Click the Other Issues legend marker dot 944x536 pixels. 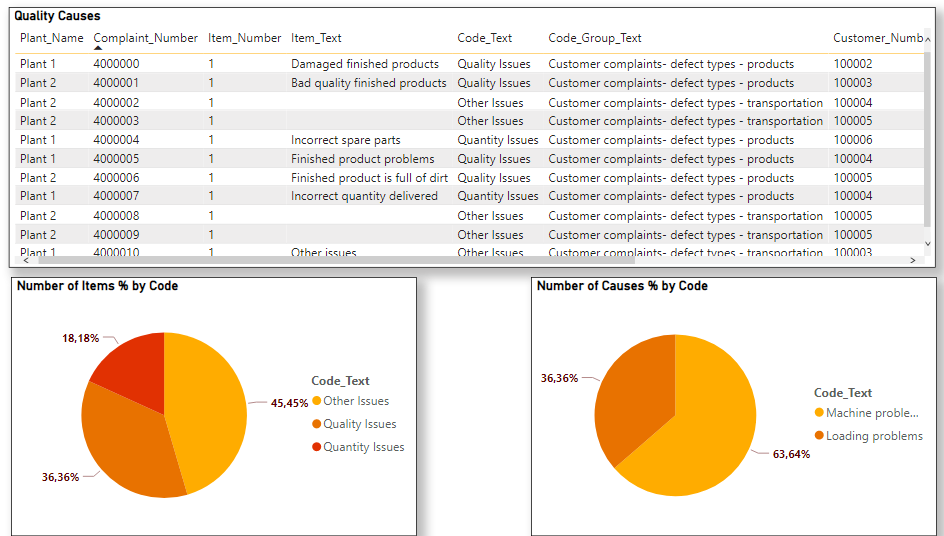click(317, 401)
